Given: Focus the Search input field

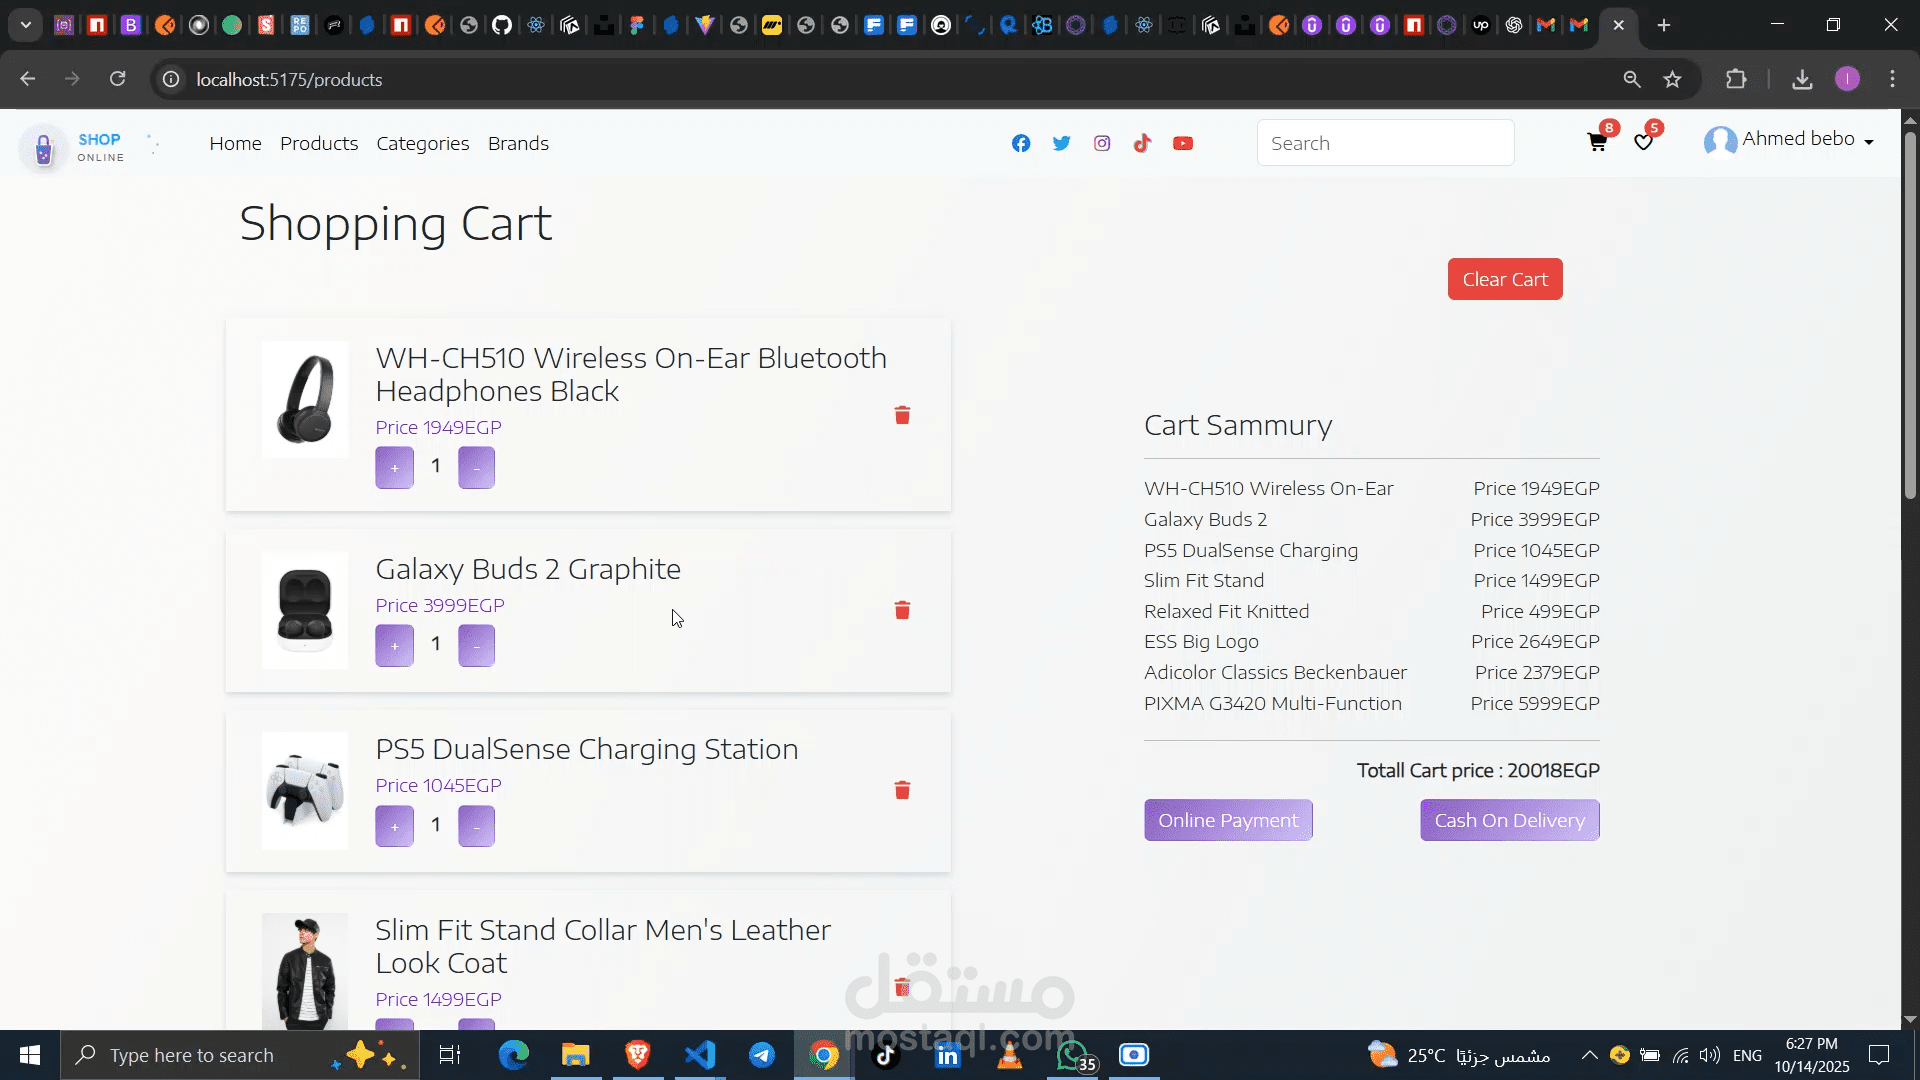Looking at the screenshot, I should (x=1385, y=143).
